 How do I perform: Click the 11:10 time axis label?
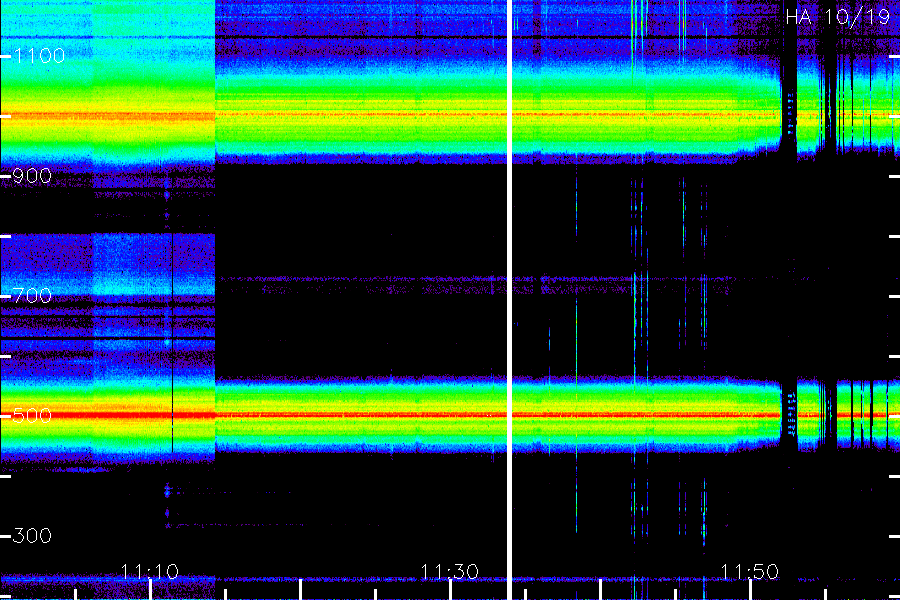[150, 571]
